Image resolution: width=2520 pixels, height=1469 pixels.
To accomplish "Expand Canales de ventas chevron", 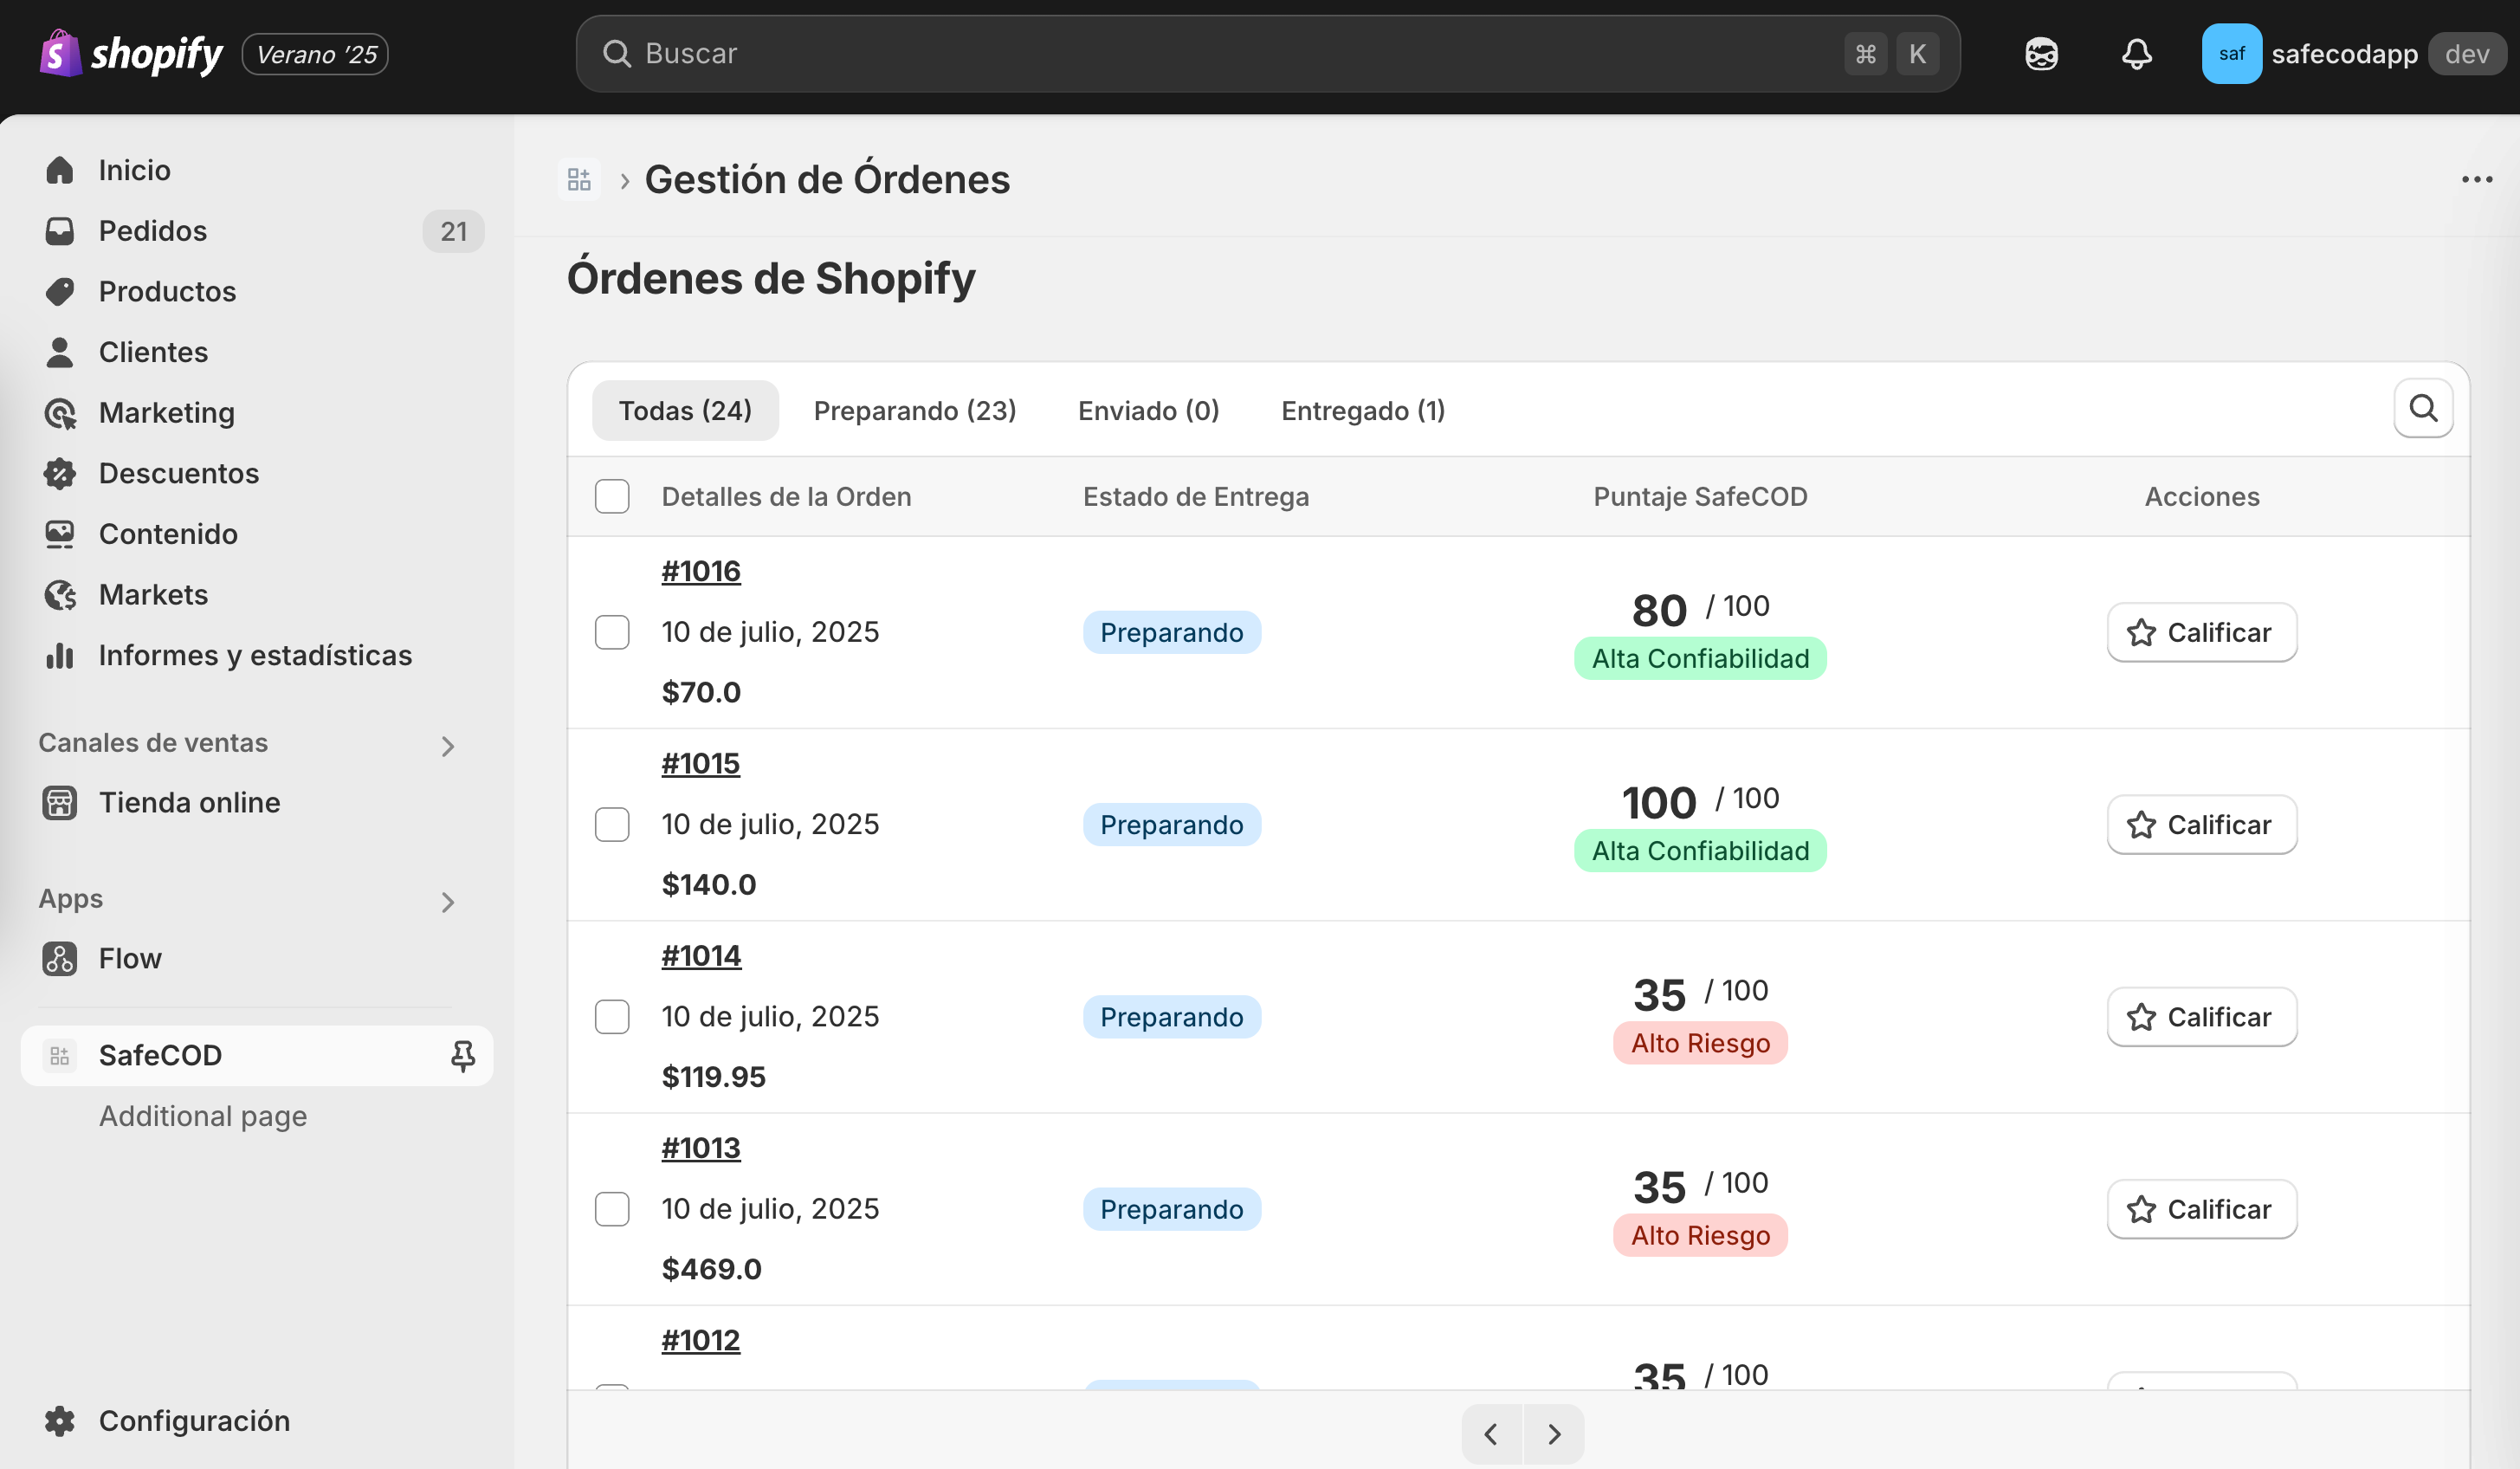I will coord(447,746).
